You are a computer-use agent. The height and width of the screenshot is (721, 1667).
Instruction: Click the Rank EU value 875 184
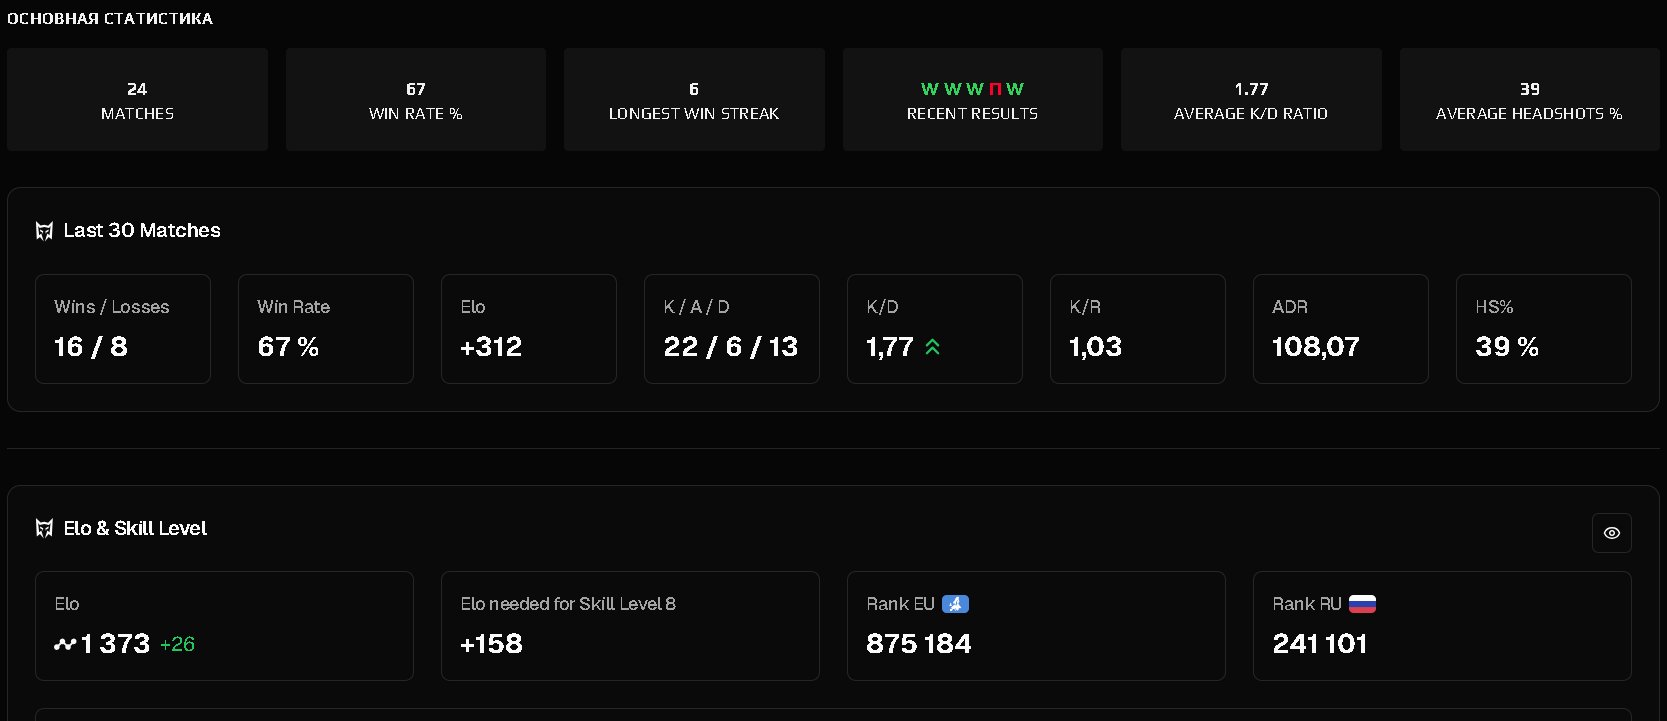pos(919,644)
